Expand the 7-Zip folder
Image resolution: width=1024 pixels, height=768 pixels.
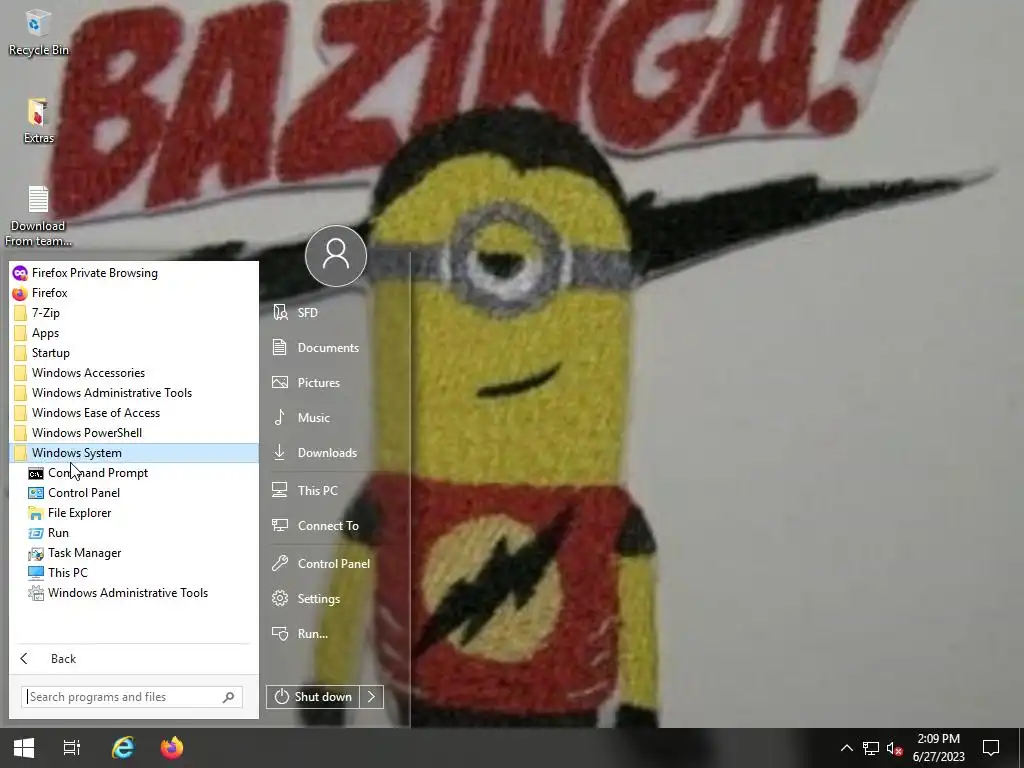coord(134,313)
